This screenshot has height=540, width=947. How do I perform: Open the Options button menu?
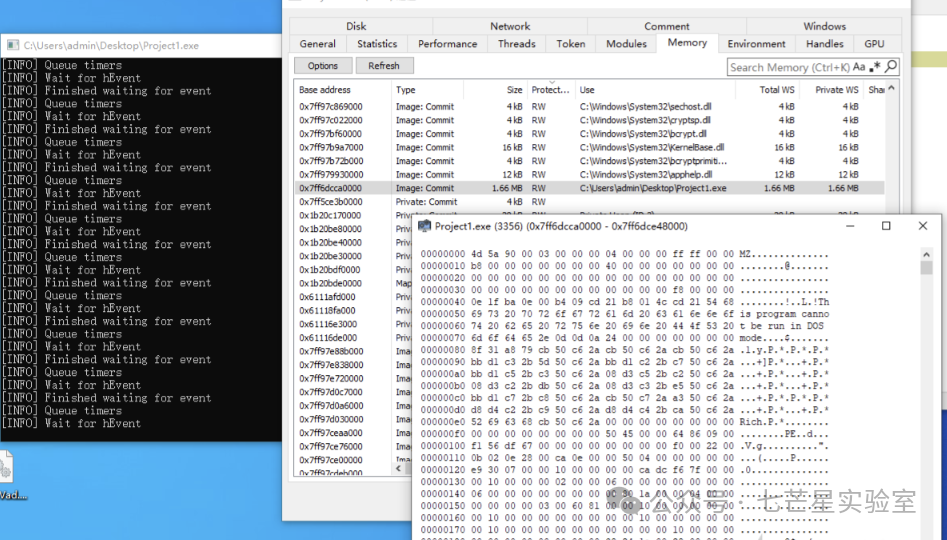[x=323, y=66]
